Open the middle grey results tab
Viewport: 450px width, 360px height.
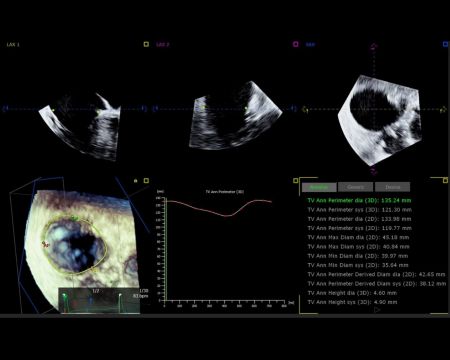tap(355, 187)
